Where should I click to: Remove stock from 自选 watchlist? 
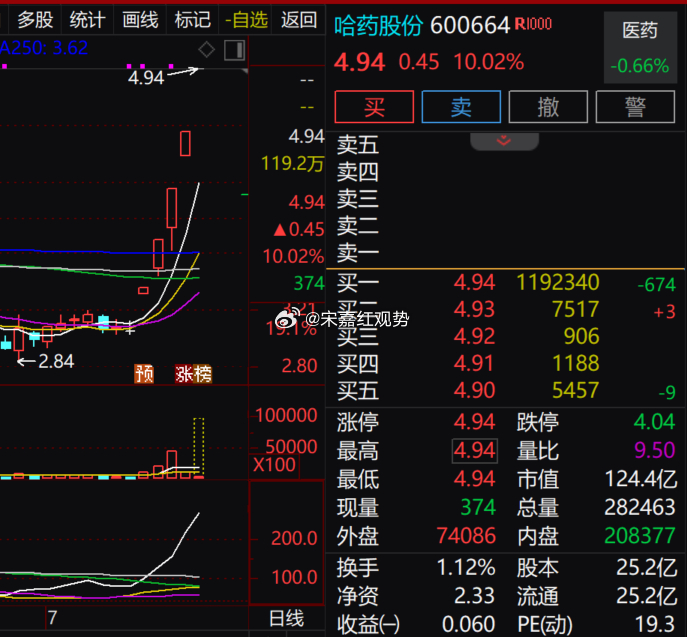click(246, 20)
